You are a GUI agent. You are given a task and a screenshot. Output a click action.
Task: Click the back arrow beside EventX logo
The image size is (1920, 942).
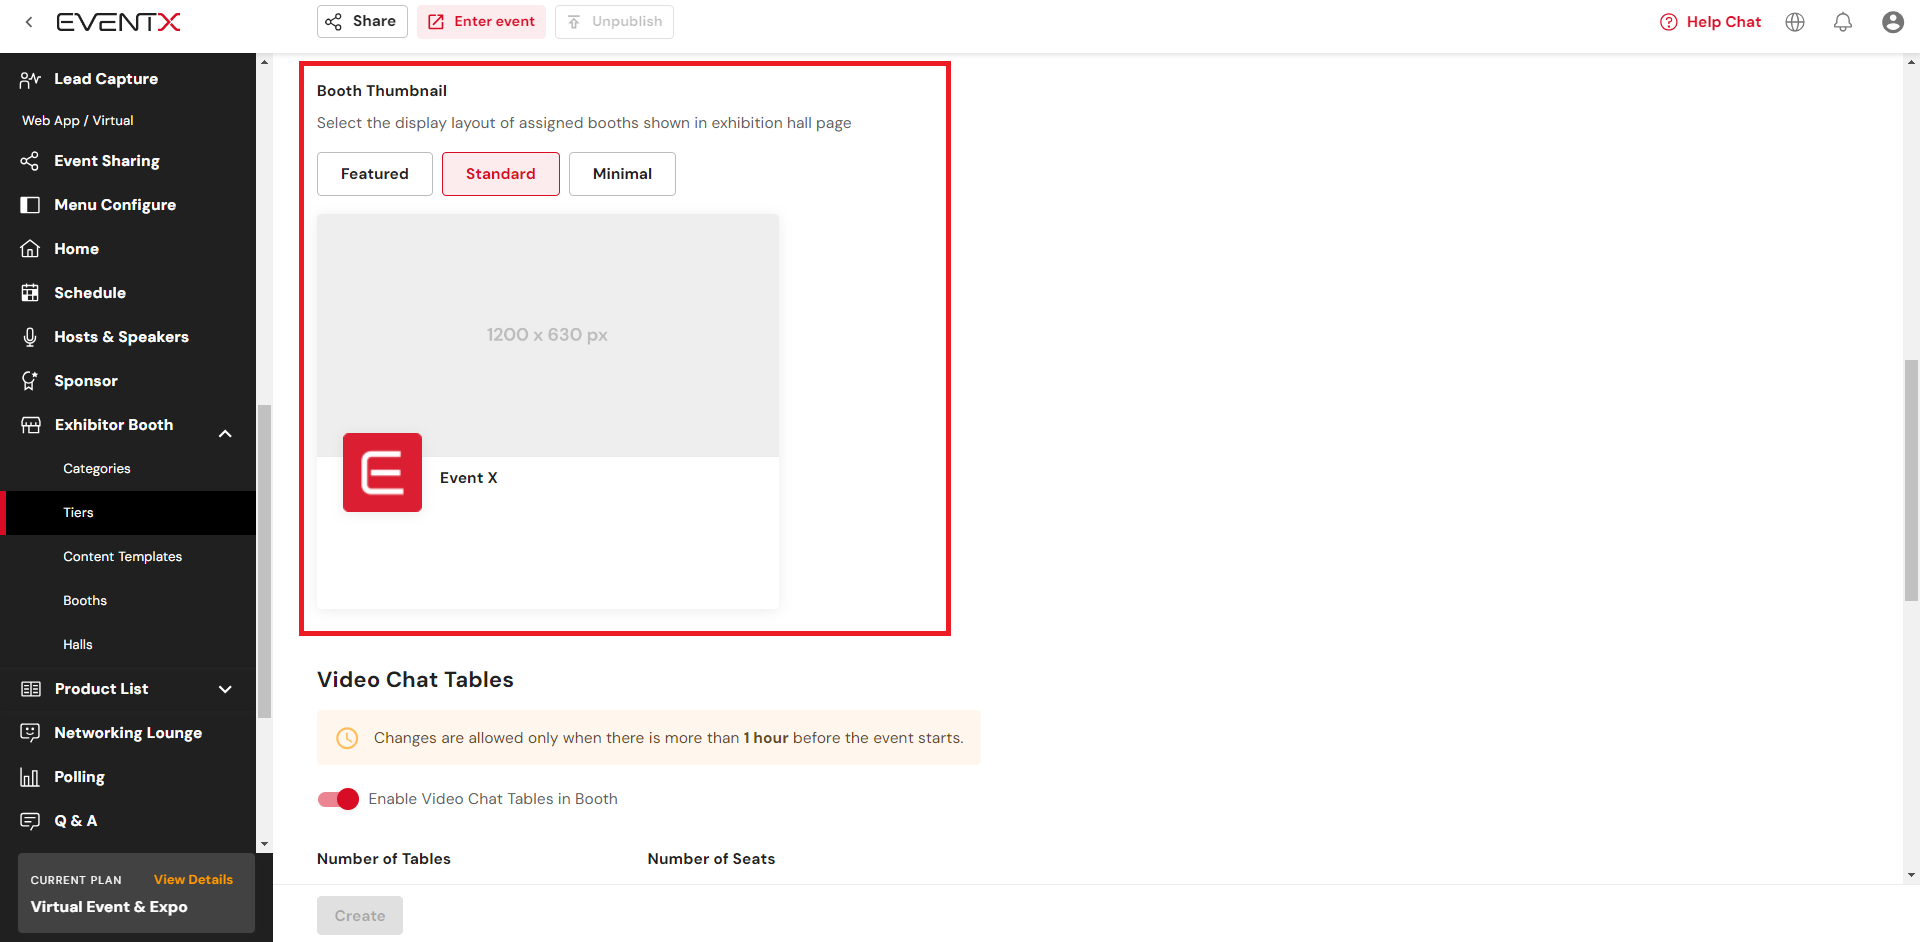tap(29, 22)
